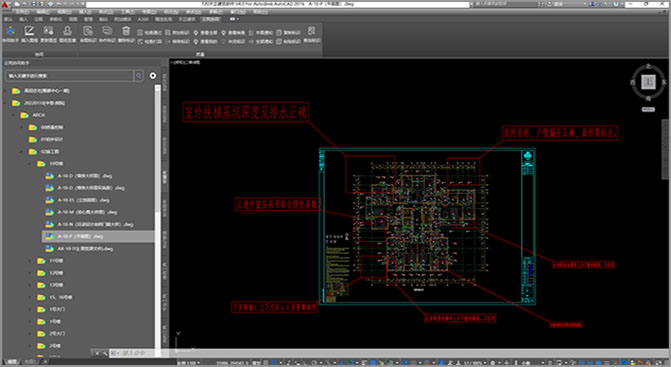Open the collaboration assistant ribbon button
The height and width of the screenshot is (367, 671).
[x=10, y=33]
